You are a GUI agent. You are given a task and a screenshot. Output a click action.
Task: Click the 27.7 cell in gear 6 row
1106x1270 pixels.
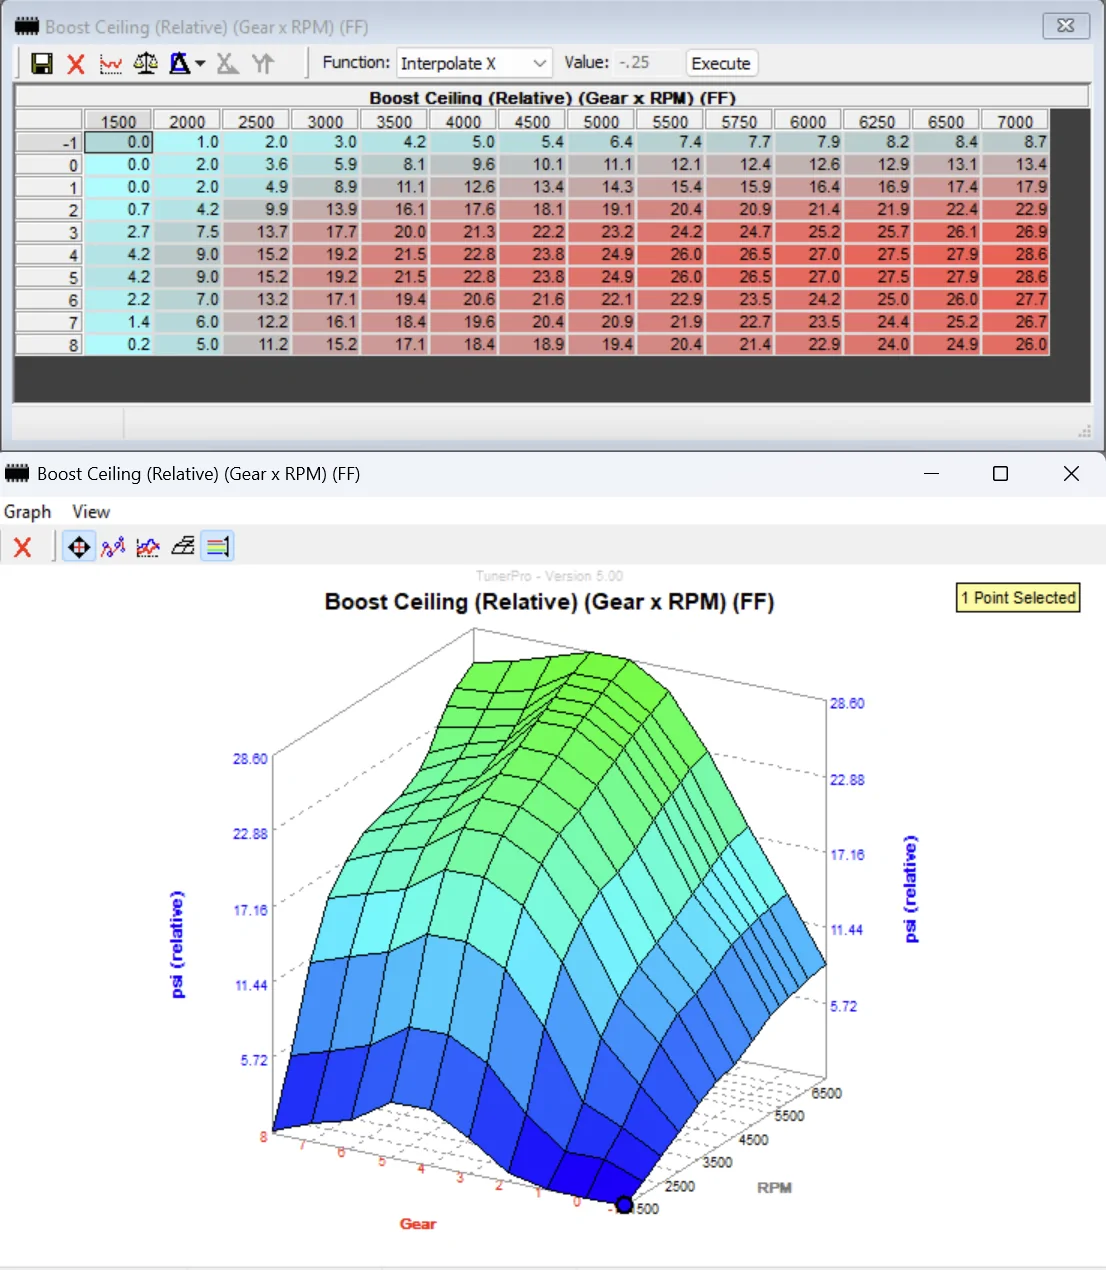(1015, 300)
